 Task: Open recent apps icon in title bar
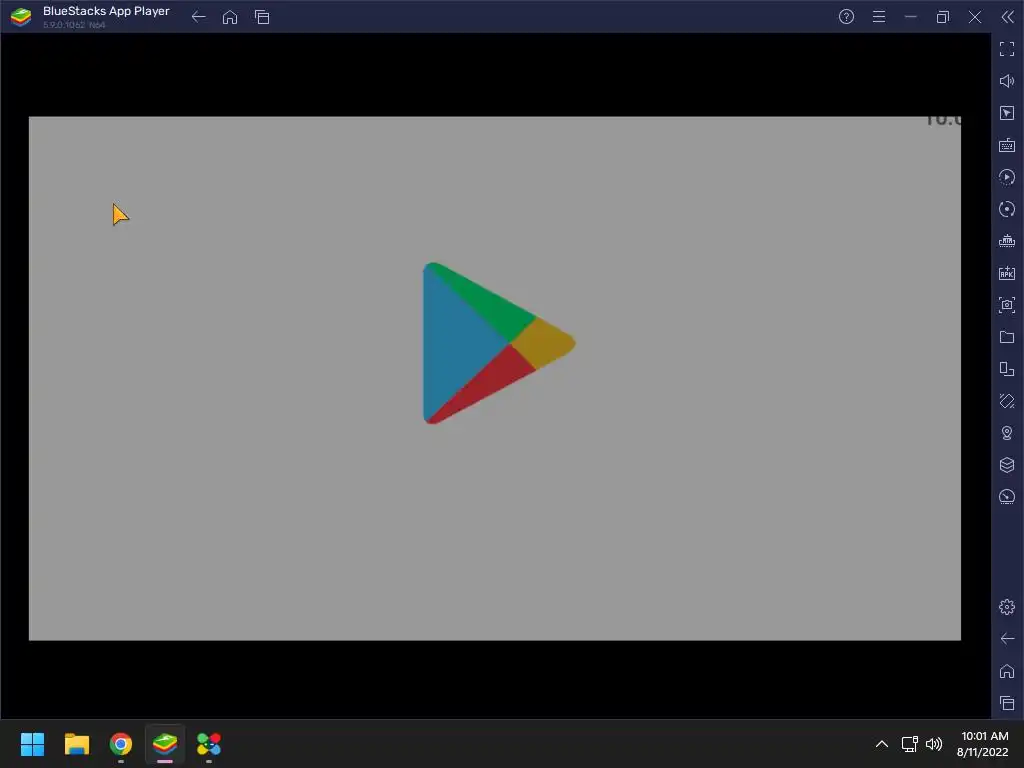(x=262, y=17)
